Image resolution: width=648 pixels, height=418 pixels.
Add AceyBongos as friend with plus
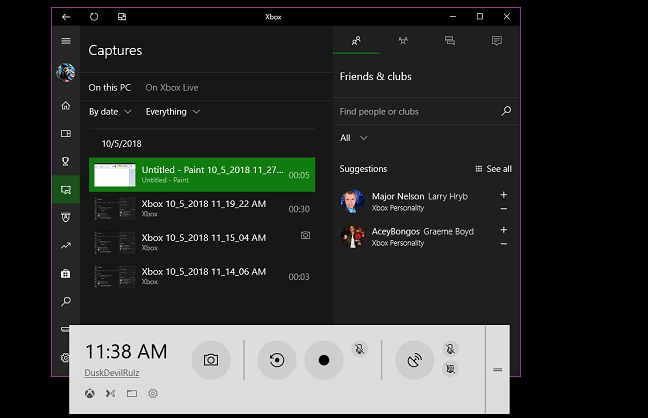pyautogui.click(x=504, y=230)
